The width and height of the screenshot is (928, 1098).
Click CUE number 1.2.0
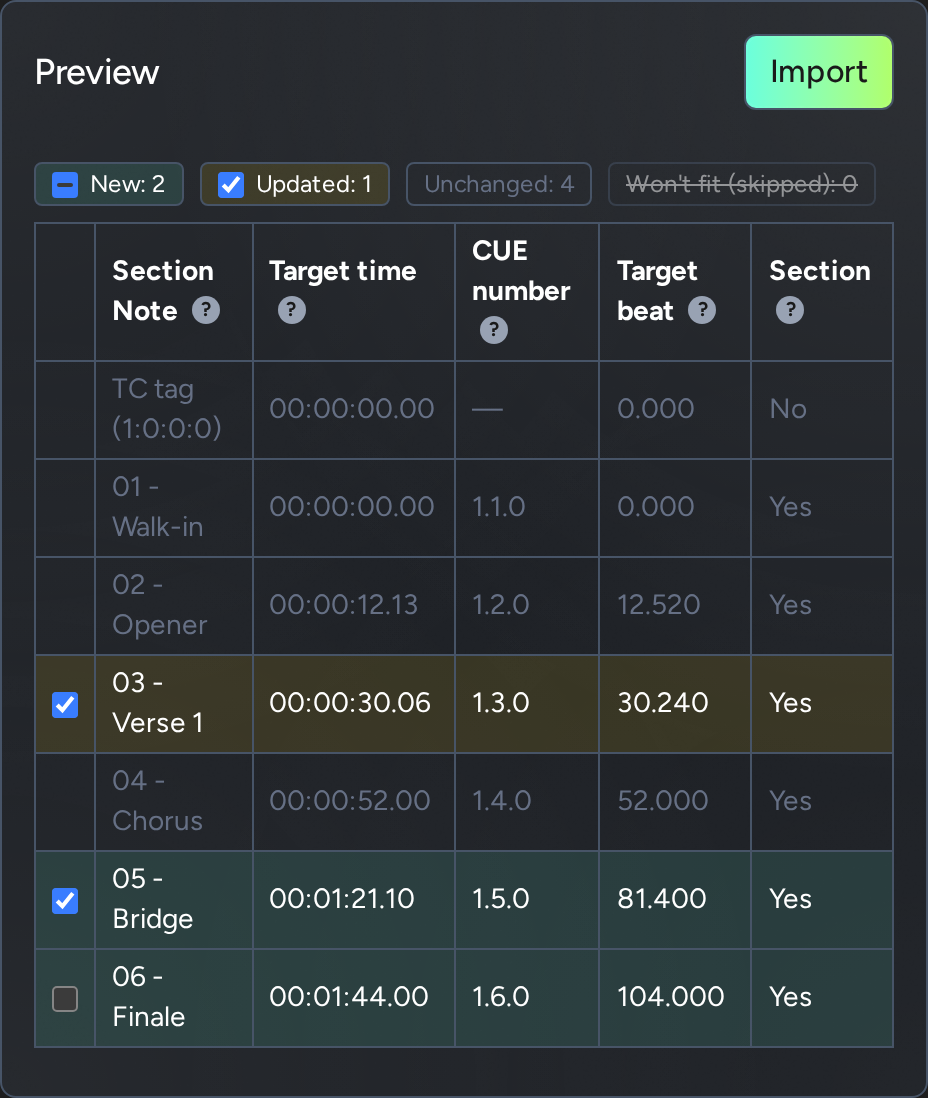click(501, 605)
